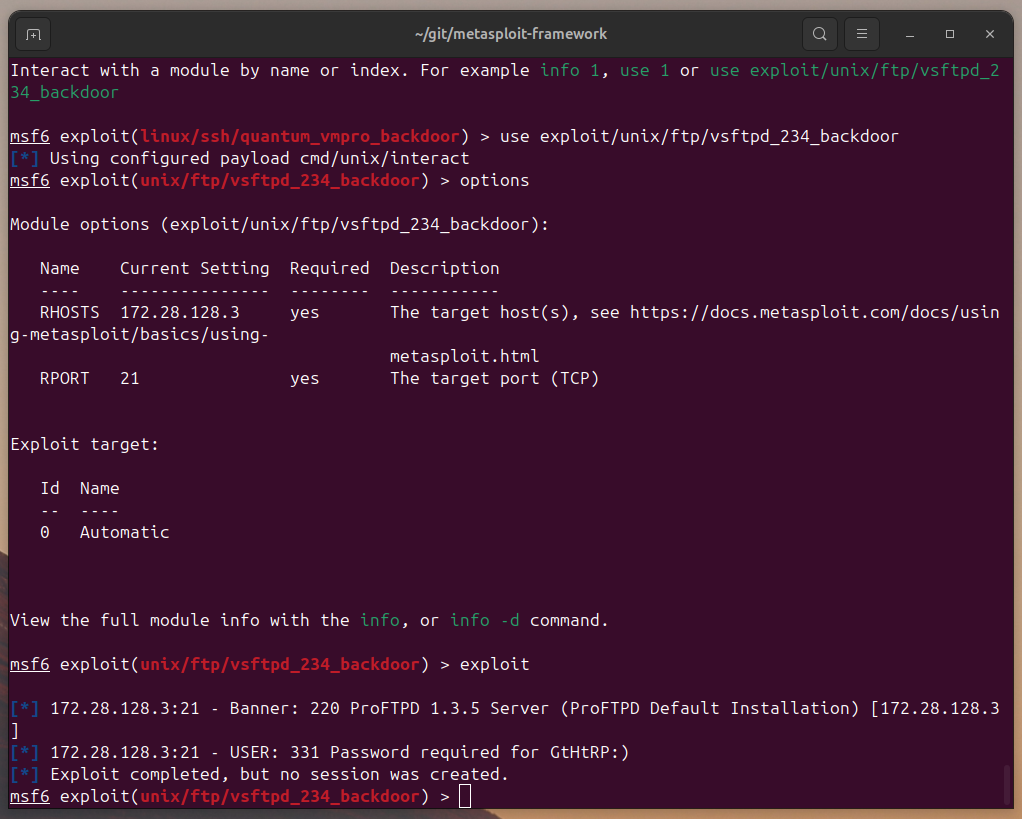Open a new terminal tab
1022x819 pixels.
(x=33, y=35)
